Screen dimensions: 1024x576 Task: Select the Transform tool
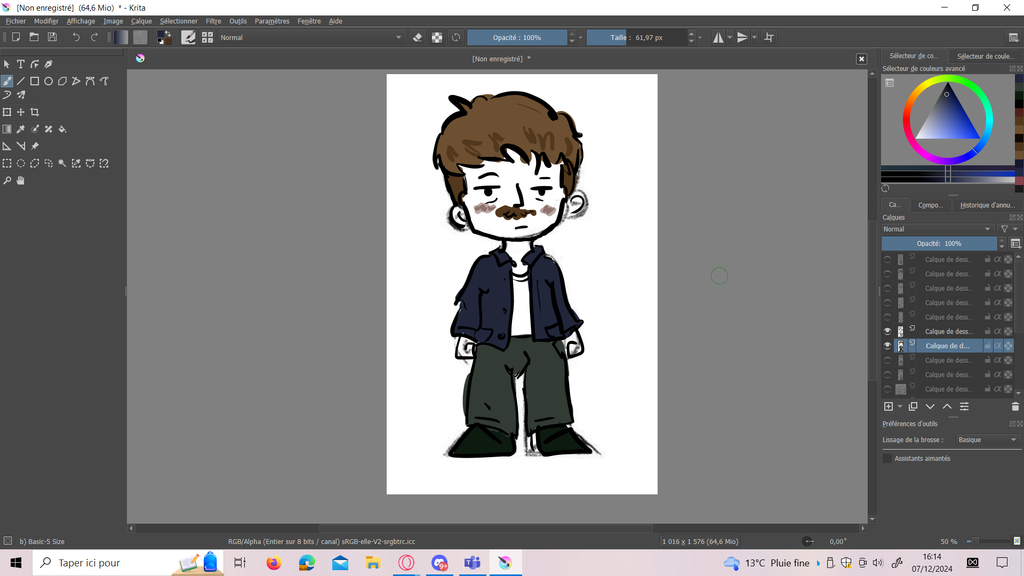click(7, 112)
